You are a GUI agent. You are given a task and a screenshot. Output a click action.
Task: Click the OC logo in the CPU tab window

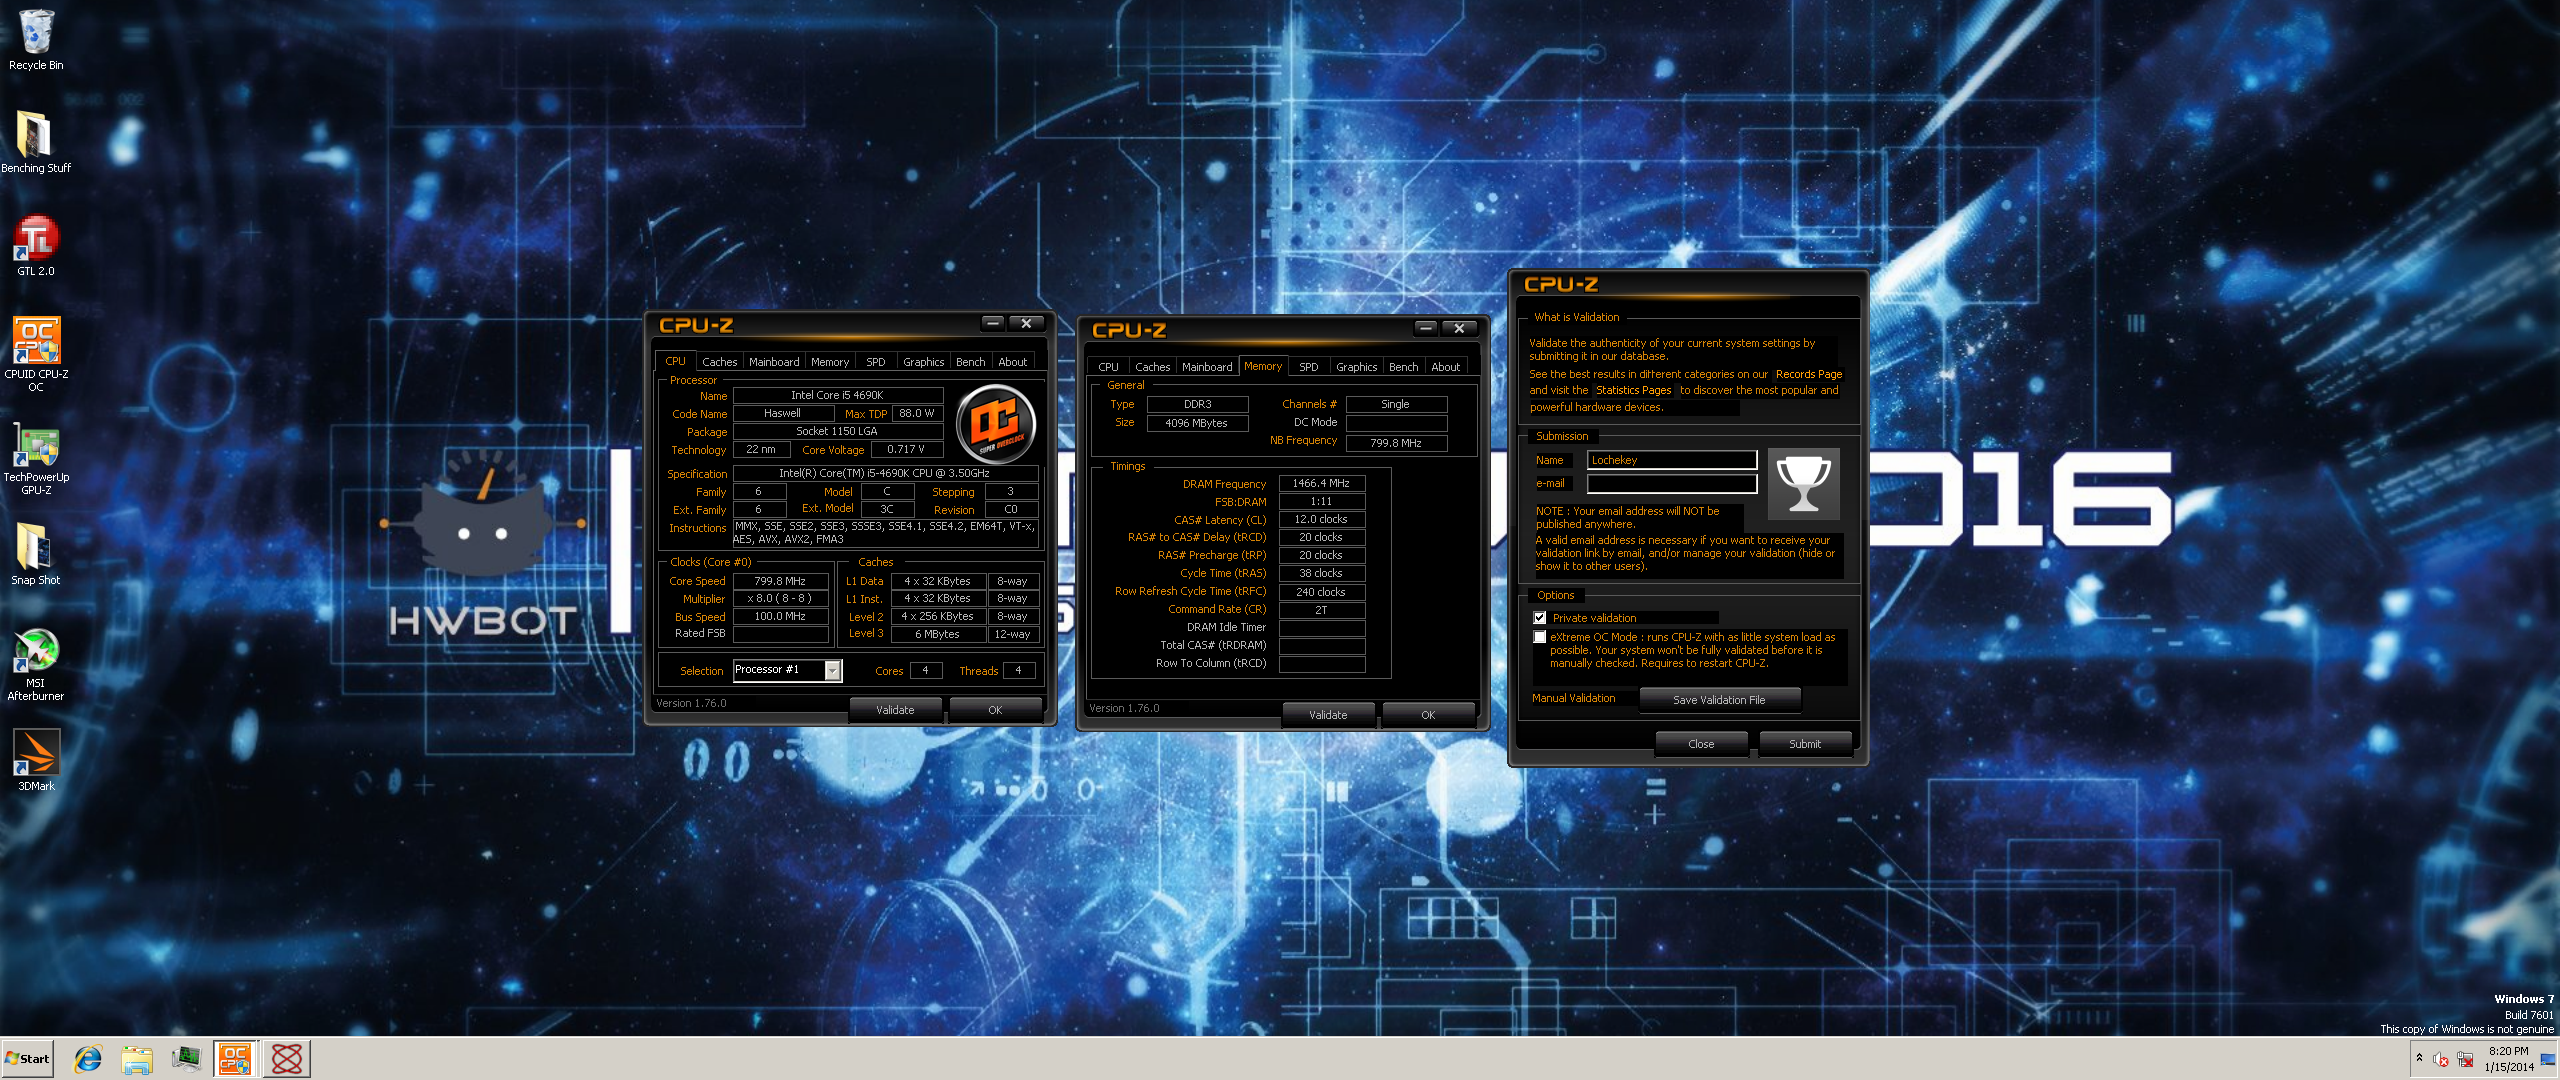[996, 423]
